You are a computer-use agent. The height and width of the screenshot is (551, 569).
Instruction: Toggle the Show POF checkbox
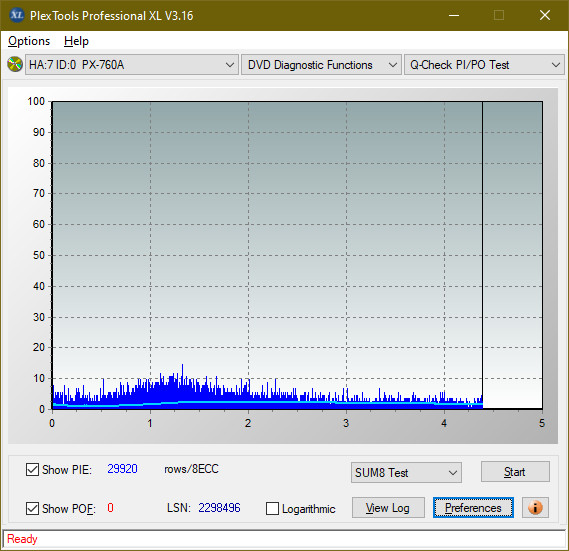pos(32,508)
